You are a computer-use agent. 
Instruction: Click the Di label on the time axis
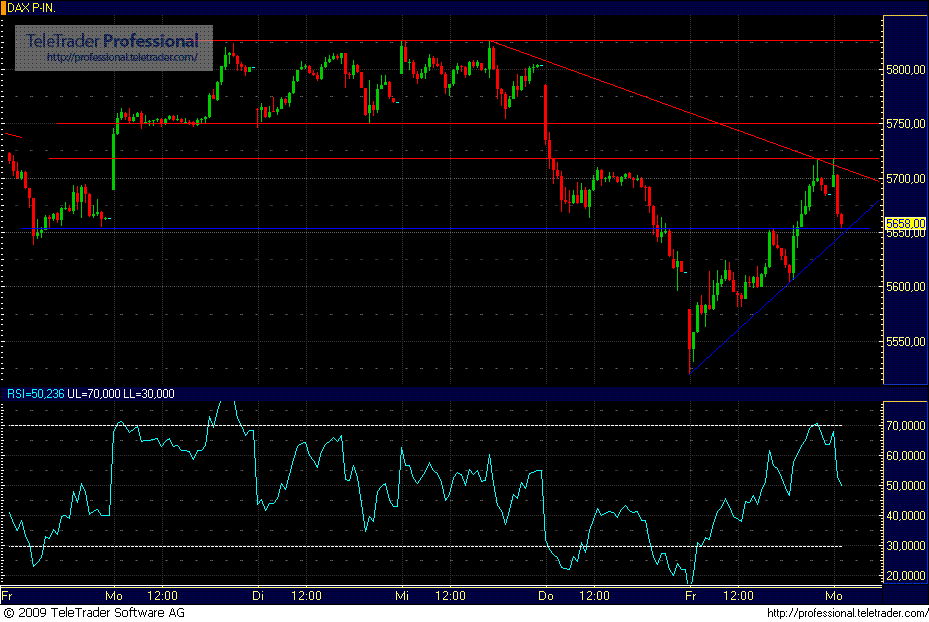coord(258,595)
